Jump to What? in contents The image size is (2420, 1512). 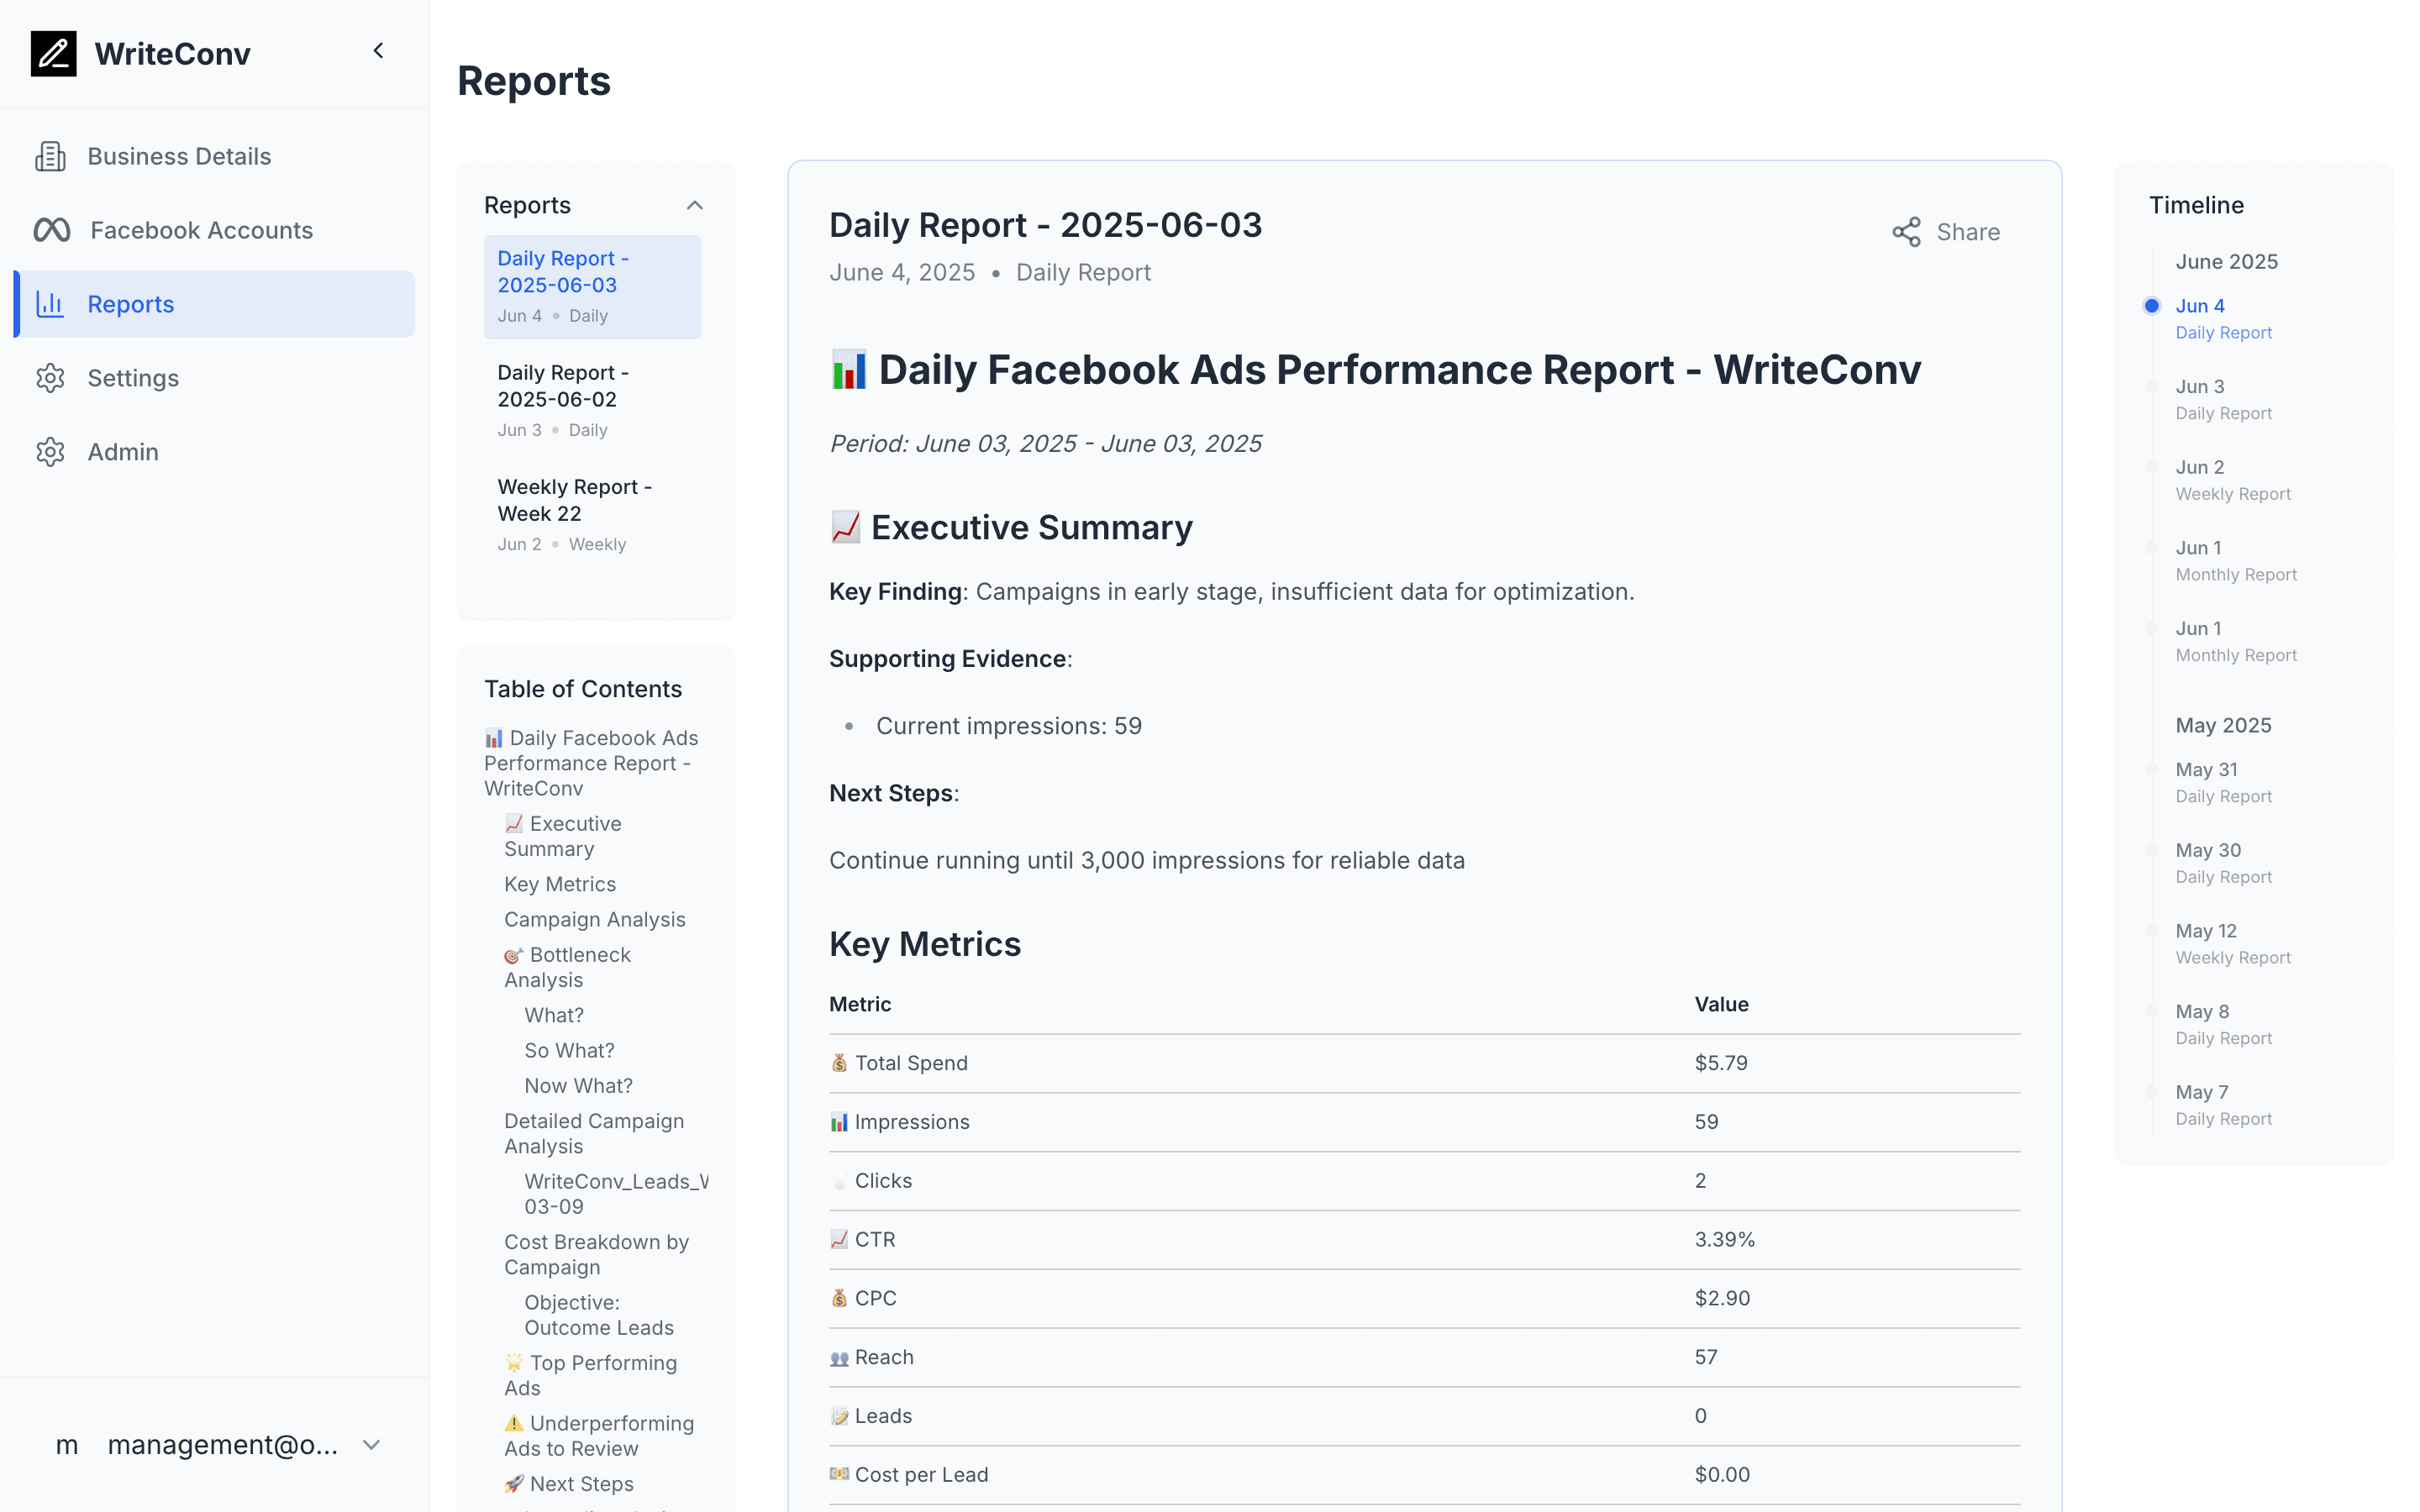[x=554, y=1015]
